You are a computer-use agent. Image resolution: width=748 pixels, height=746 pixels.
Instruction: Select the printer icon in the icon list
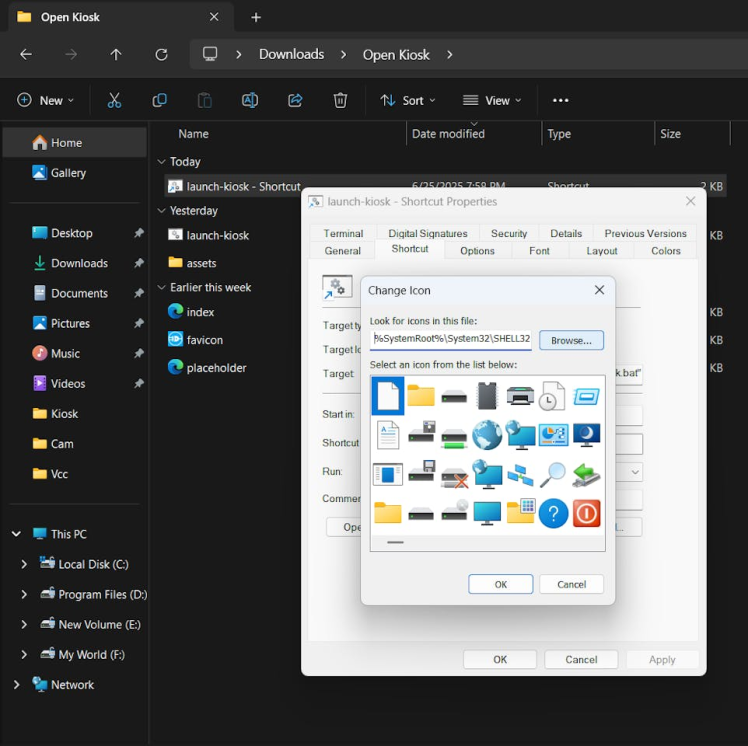pyautogui.click(x=520, y=396)
